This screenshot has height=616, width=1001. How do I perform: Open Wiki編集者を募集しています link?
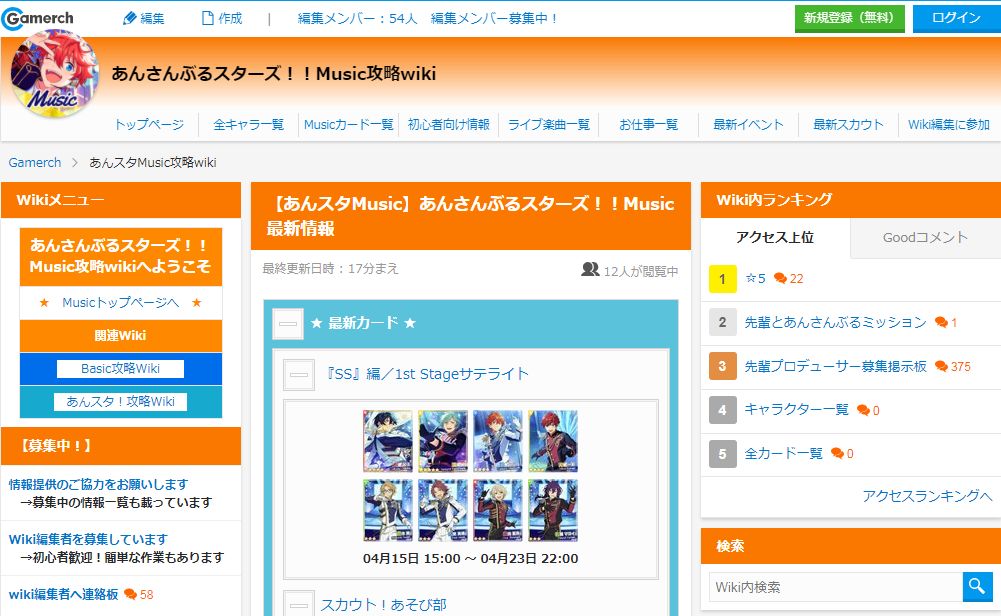[88, 539]
